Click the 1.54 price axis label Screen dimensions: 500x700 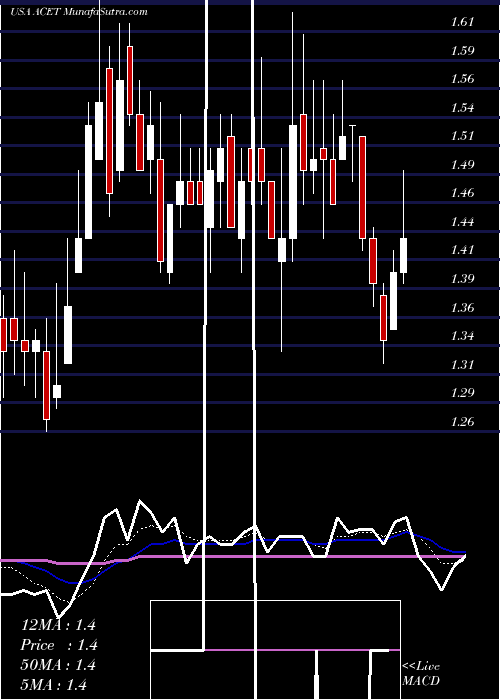pos(462,108)
